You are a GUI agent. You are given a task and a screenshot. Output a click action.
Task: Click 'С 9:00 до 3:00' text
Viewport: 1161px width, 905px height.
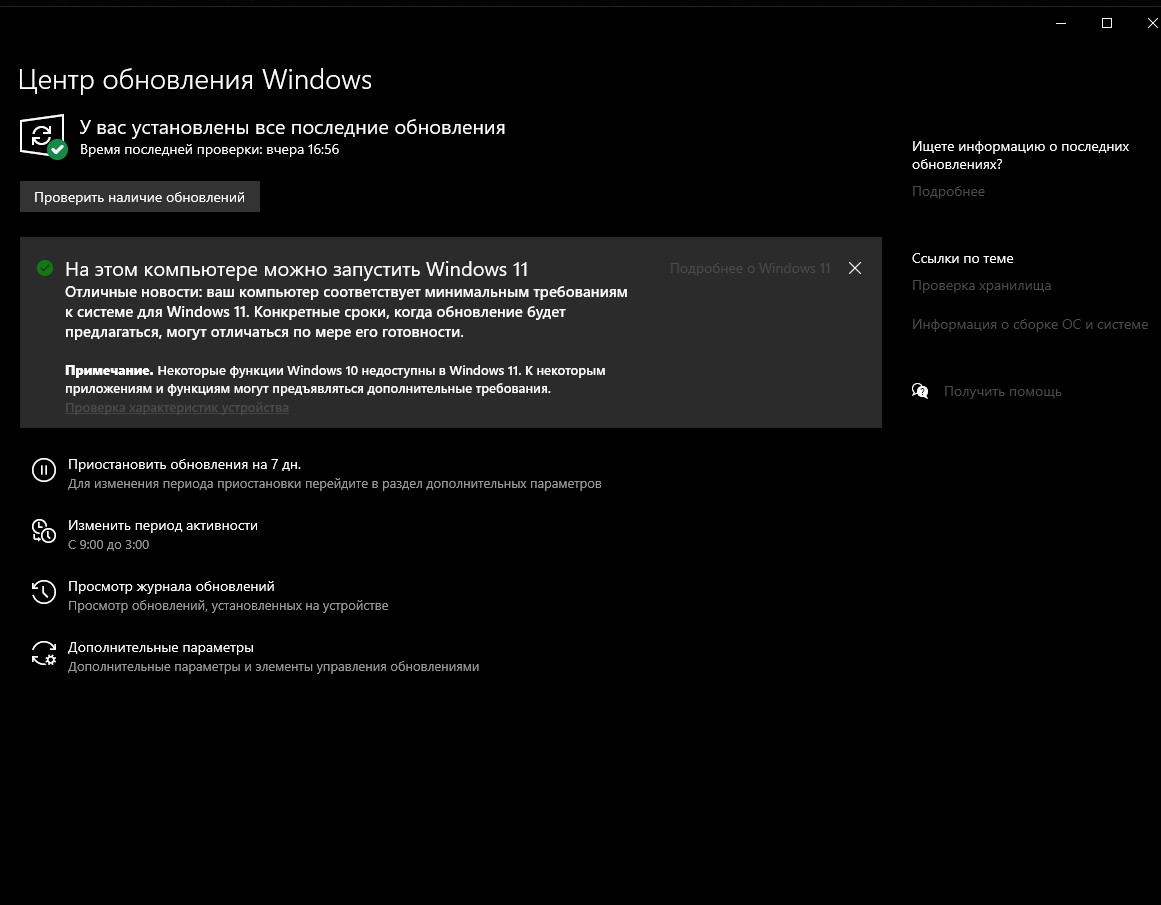tap(109, 544)
